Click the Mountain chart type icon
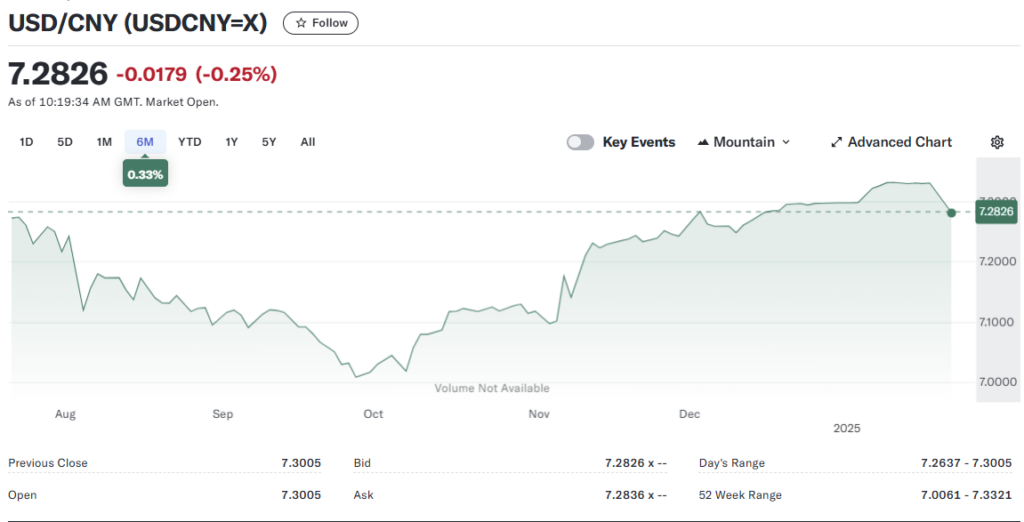1024x522 pixels. [x=702, y=142]
